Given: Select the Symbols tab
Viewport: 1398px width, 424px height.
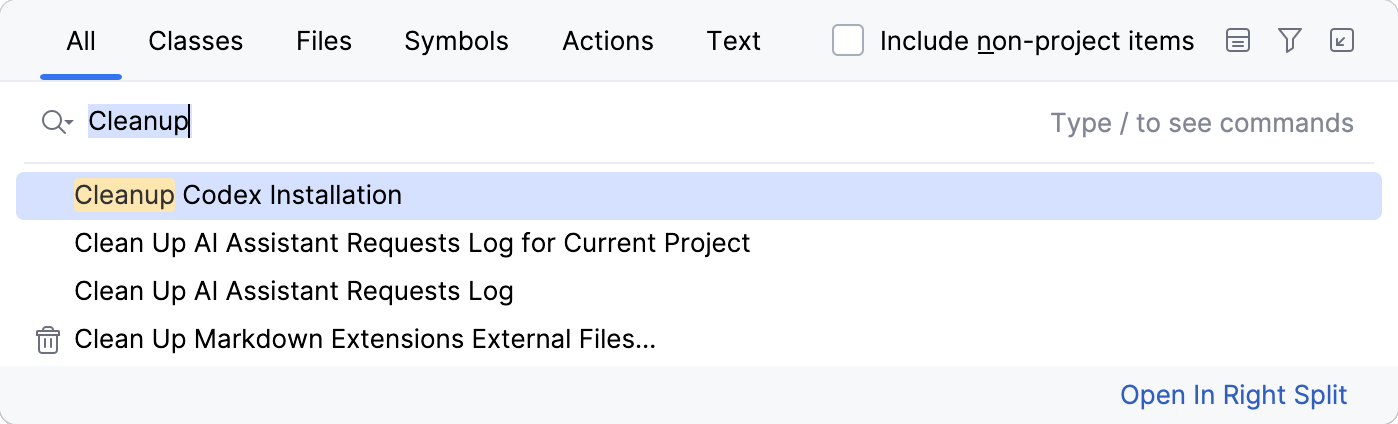Looking at the screenshot, I should 456,41.
